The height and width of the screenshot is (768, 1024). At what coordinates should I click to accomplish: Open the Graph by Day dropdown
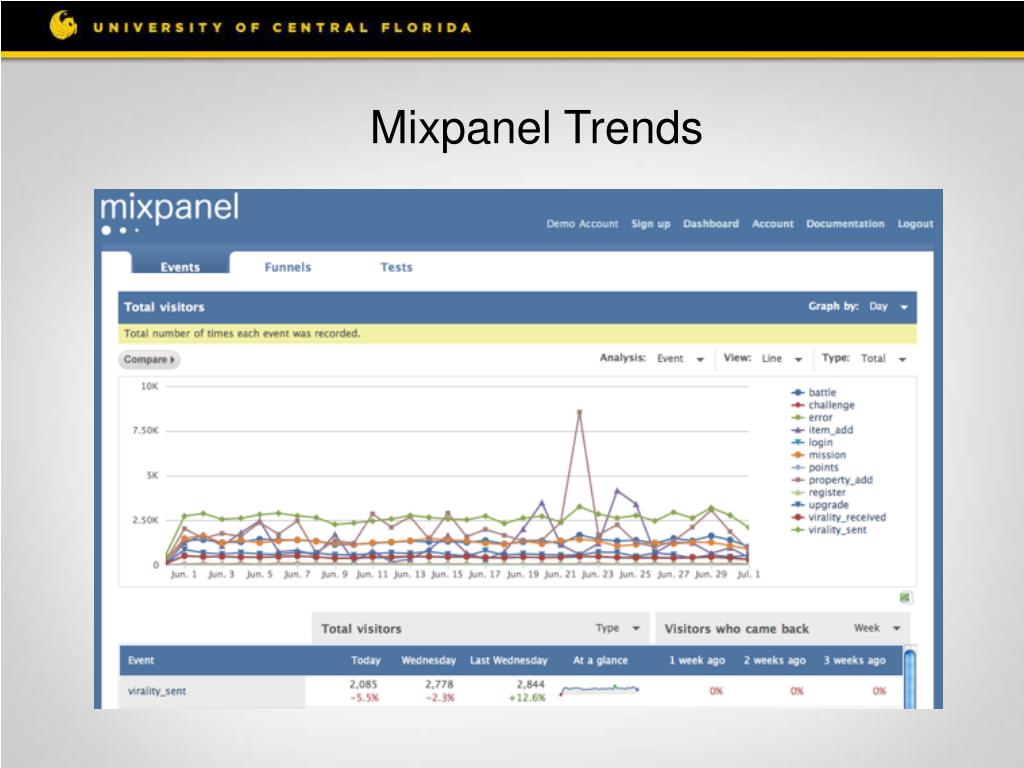point(888,306)
